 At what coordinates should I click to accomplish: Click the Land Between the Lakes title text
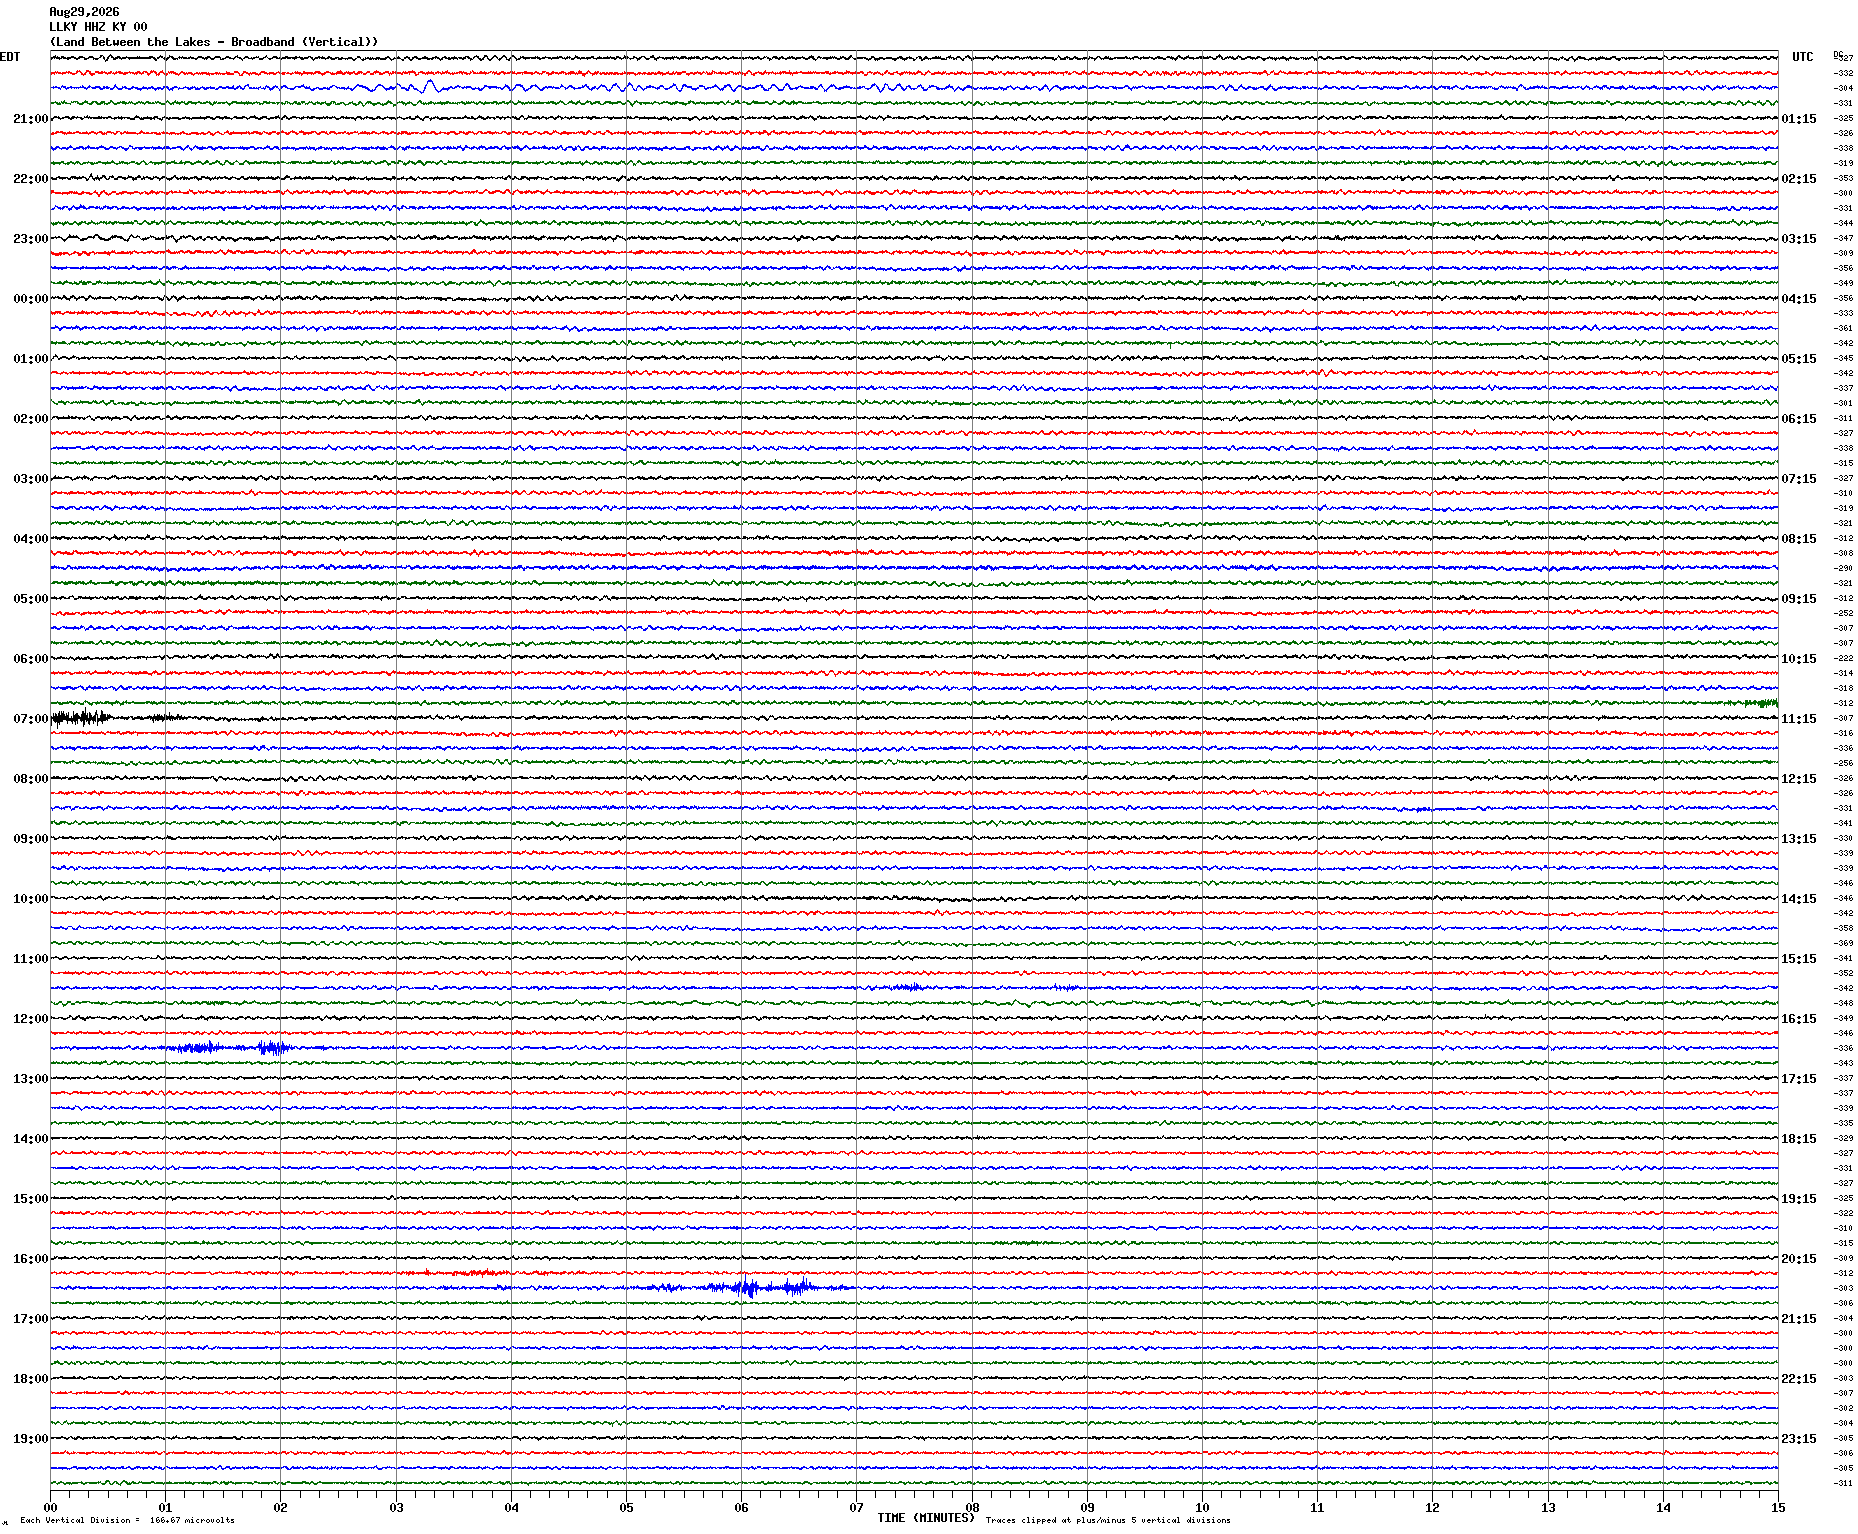[x=214, y=42]
